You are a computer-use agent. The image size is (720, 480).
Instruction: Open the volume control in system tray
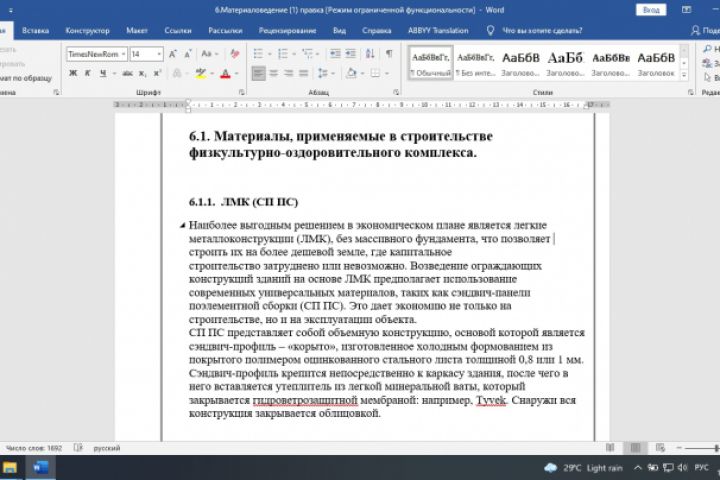click(x=682, y=468)
